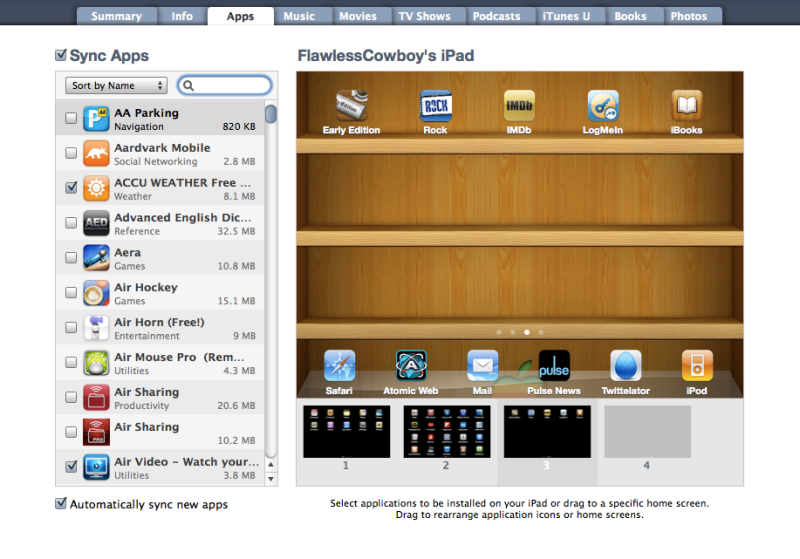Click the Pulse News dock icon

(x=554, y=365)
